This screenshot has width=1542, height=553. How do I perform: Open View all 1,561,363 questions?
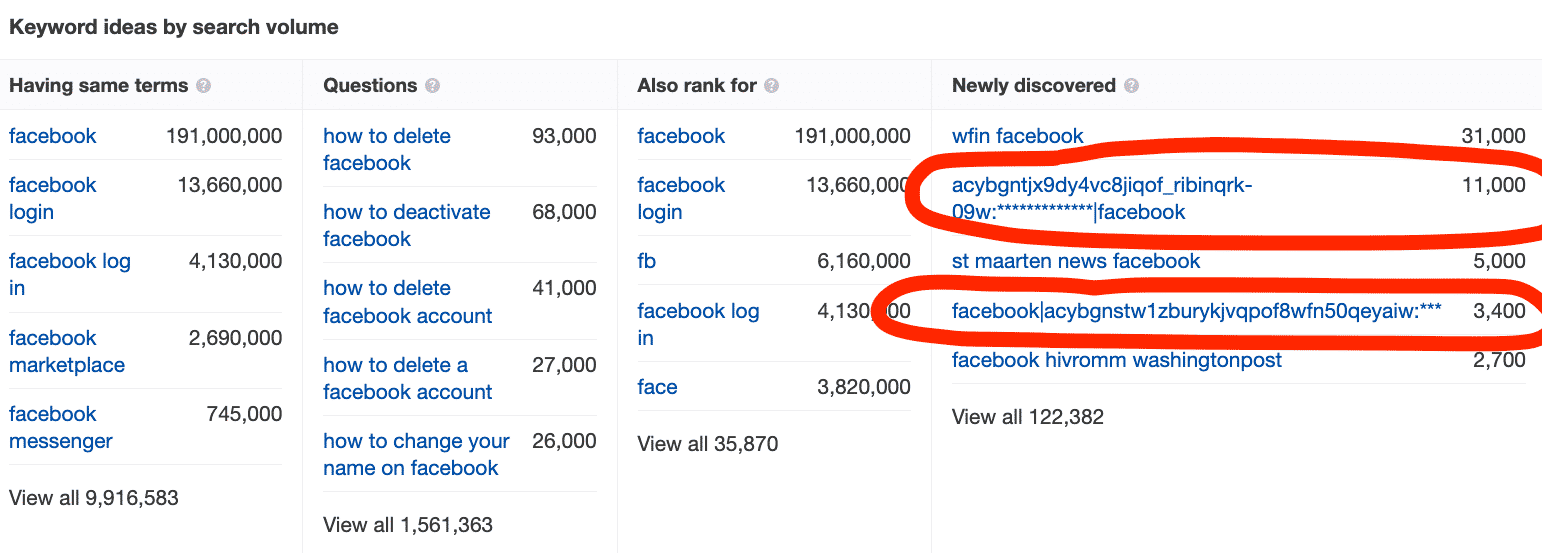(x=408, y=524)
